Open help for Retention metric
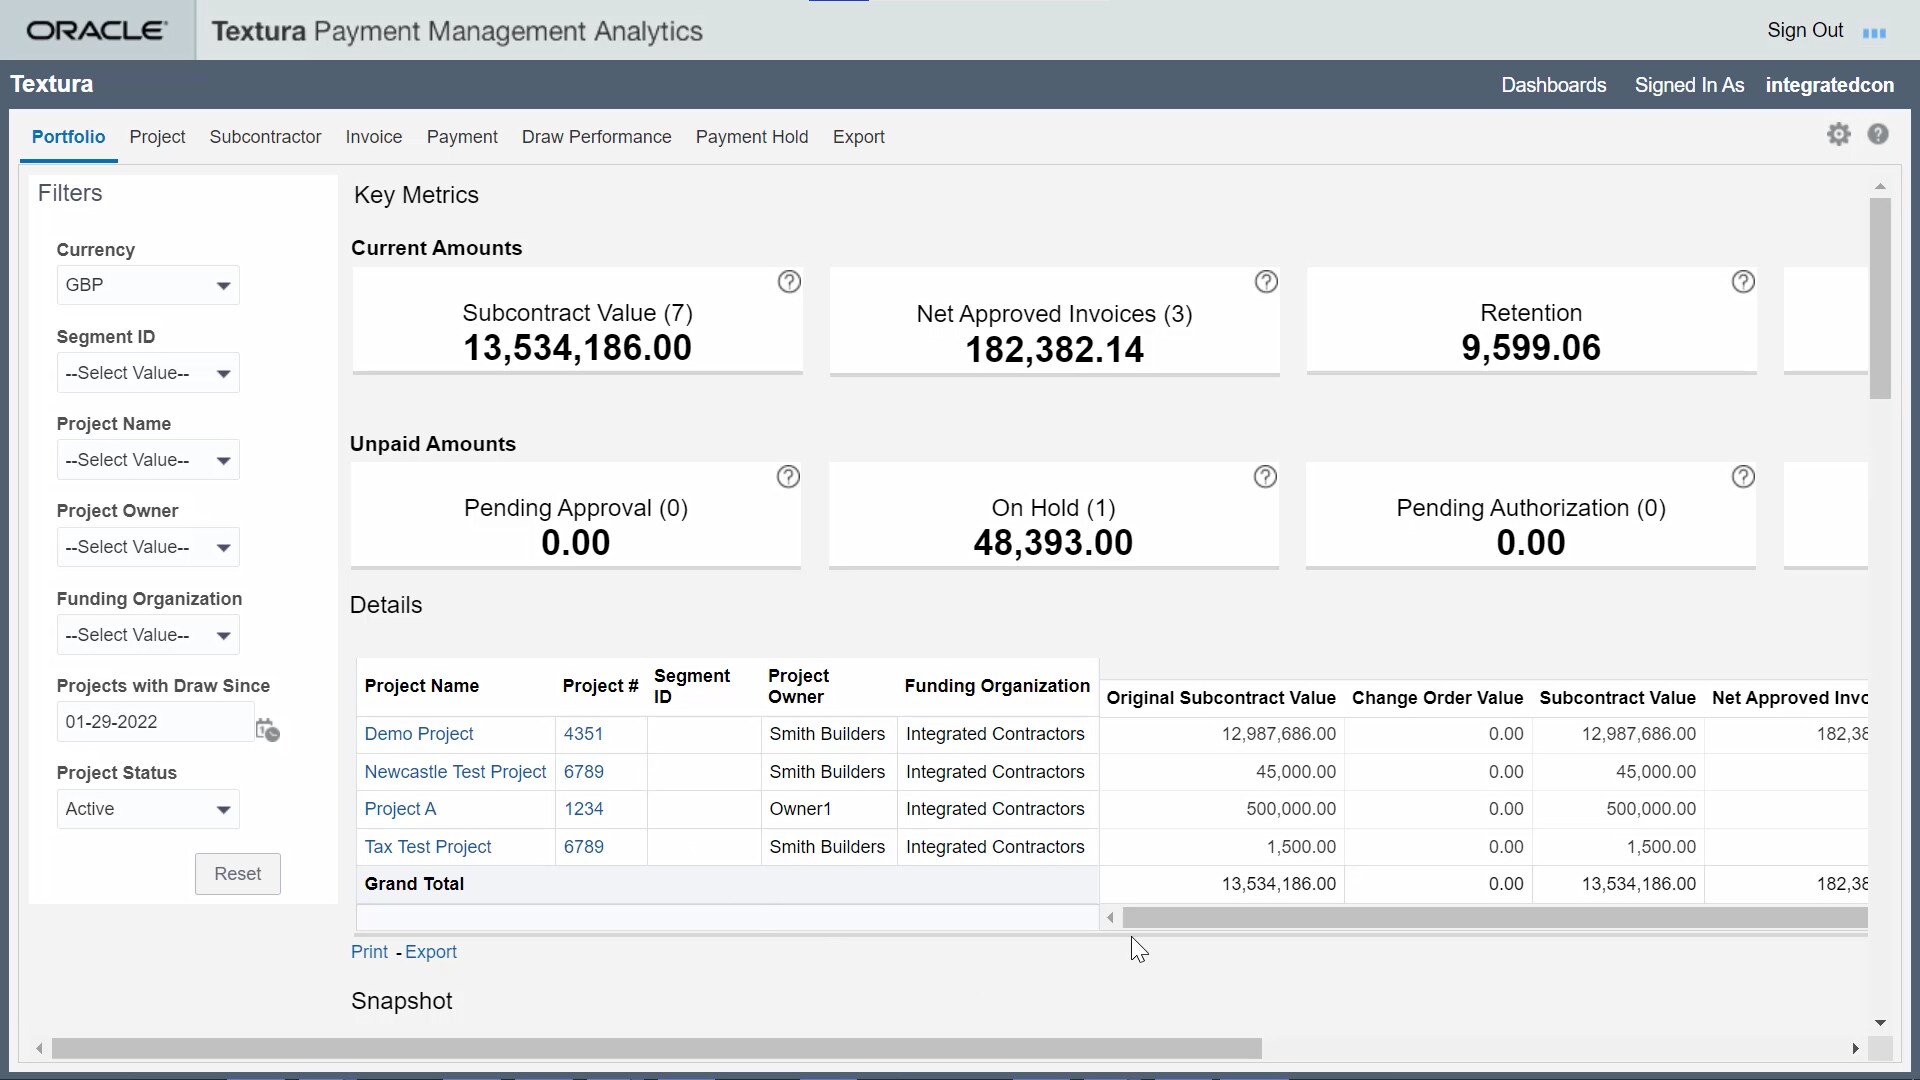The height and width of the screenshot is (1080, 1920). point(1743,282)
